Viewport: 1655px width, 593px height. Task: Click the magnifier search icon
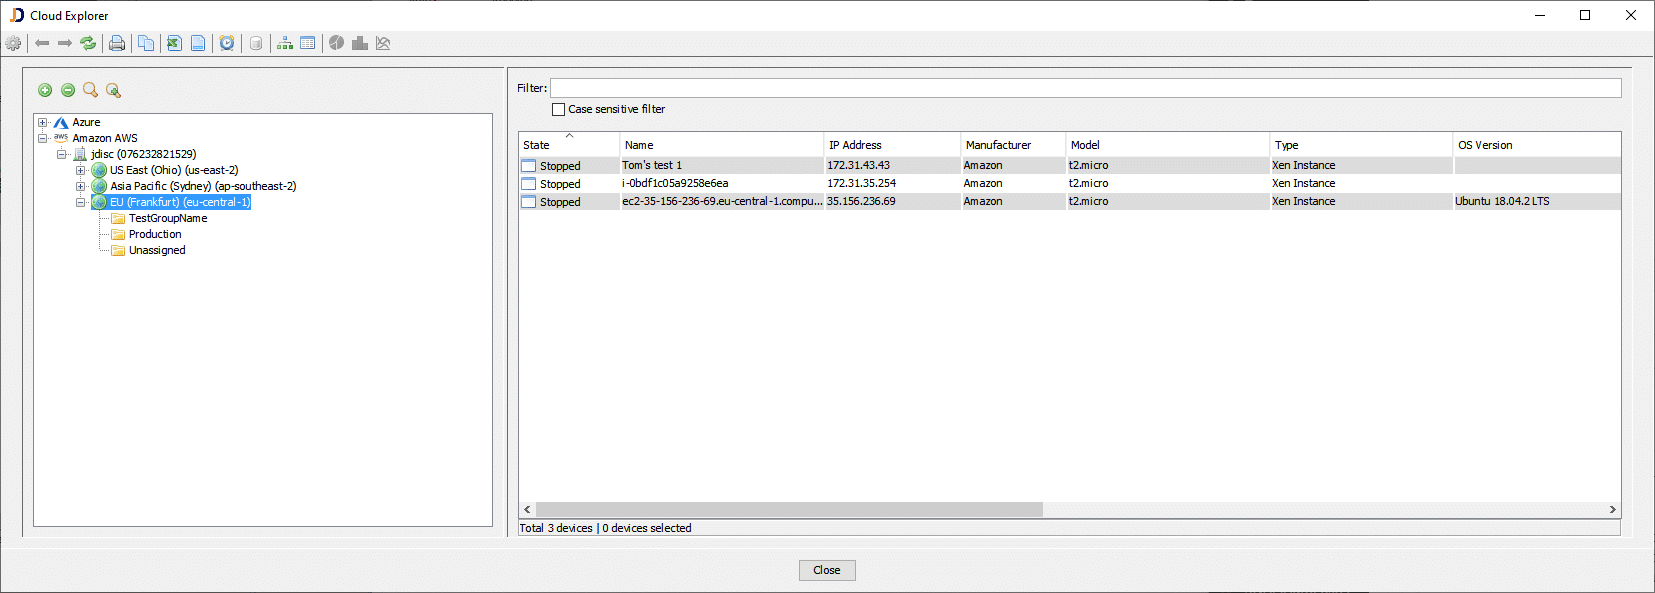(x=91, y=90)
